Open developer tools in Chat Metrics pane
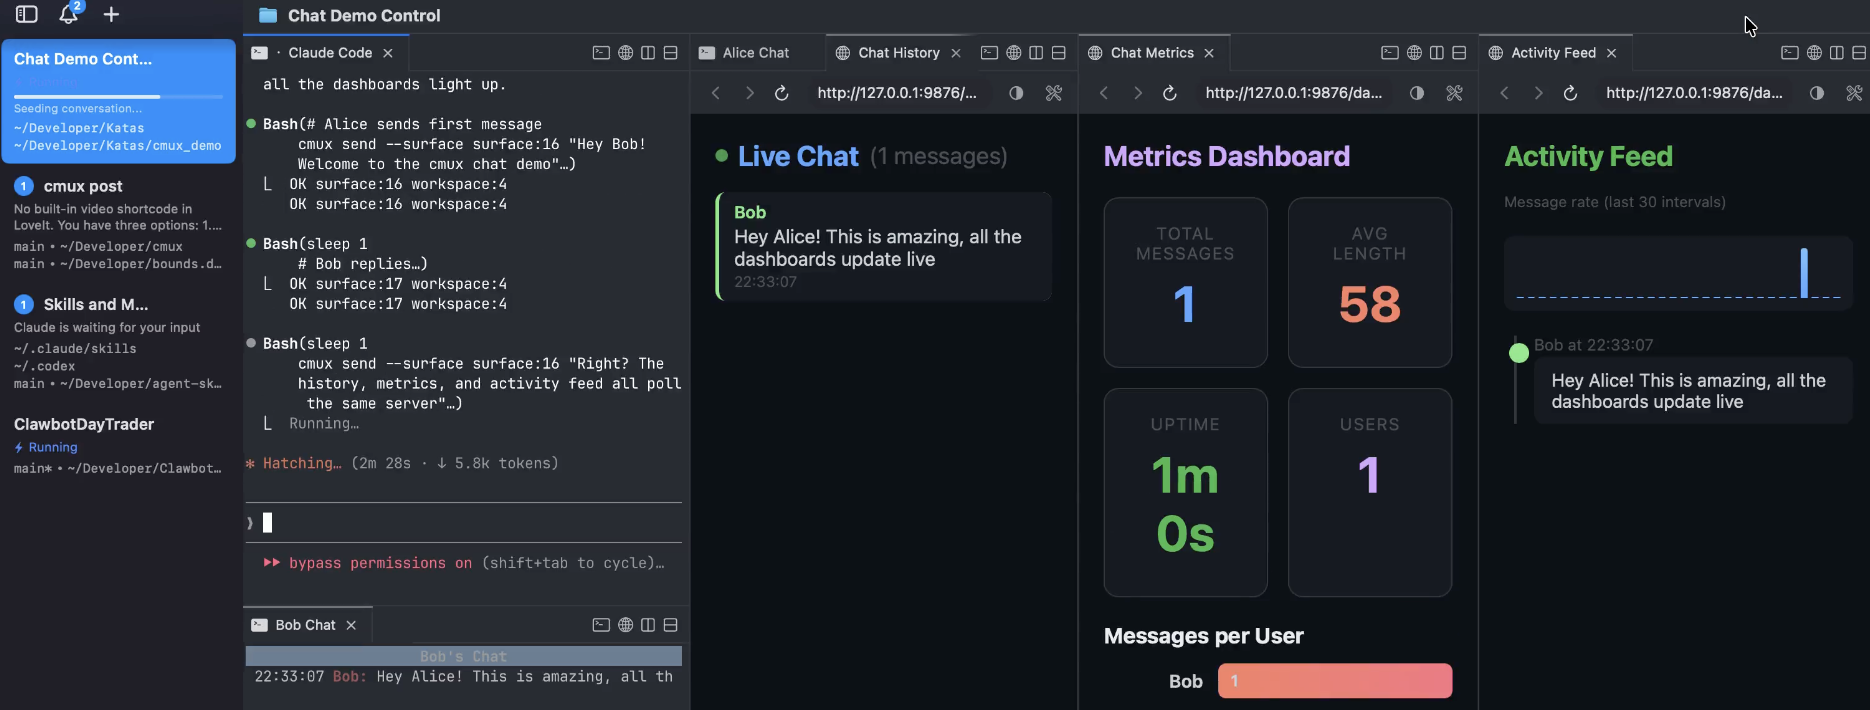Screen dimensions: 1870x710 pyautogui.click(x=1454, y=93)
